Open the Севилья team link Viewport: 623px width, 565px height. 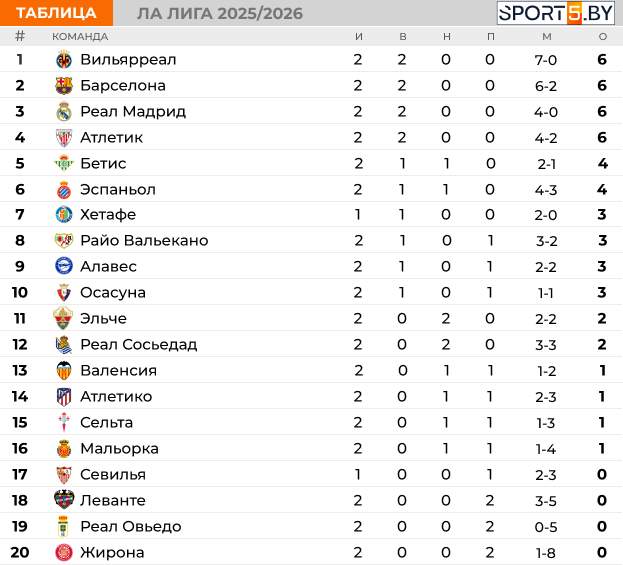(x=113, y=474)
